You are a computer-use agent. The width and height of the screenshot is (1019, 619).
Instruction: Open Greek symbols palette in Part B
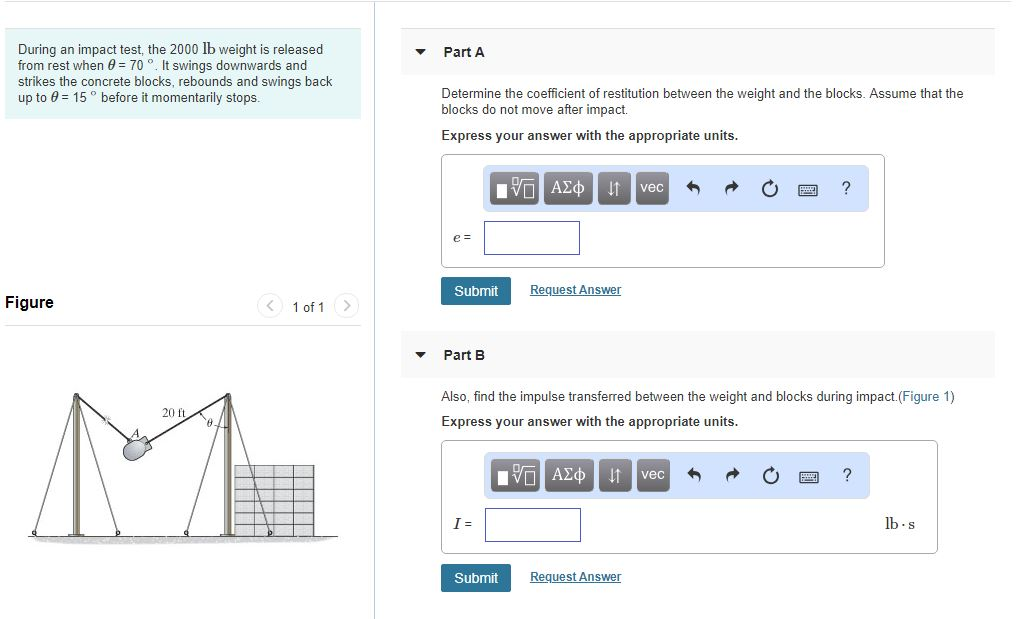568,475
